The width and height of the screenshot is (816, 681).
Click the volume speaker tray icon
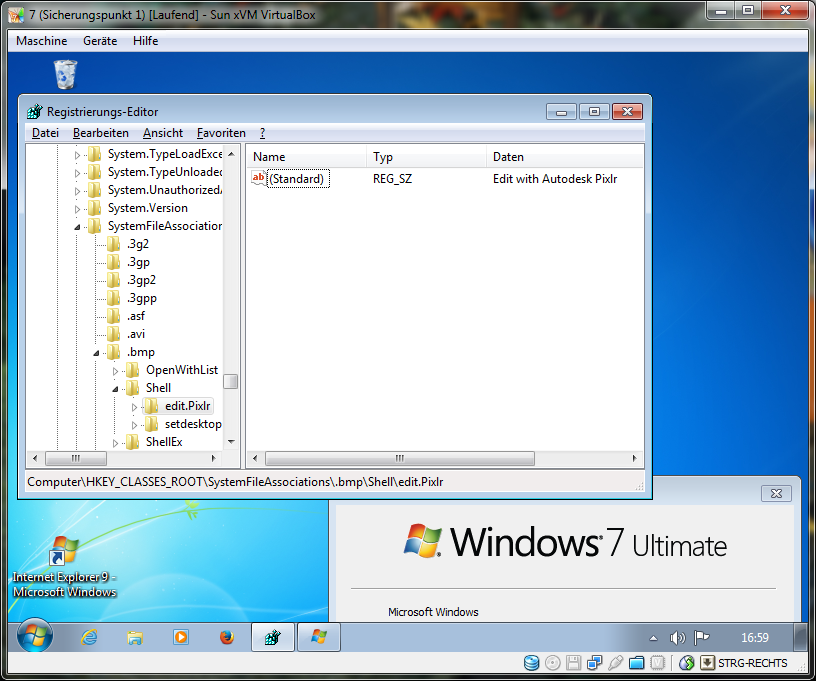click(x=677, y=638)
